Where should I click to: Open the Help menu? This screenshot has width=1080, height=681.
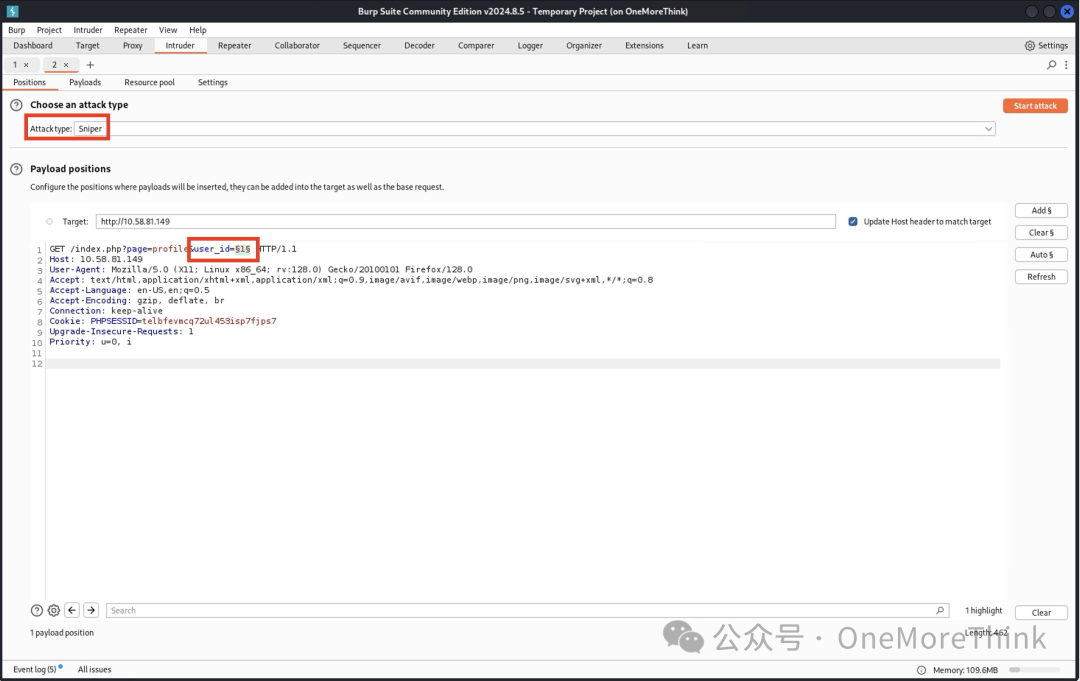point(198,30)
